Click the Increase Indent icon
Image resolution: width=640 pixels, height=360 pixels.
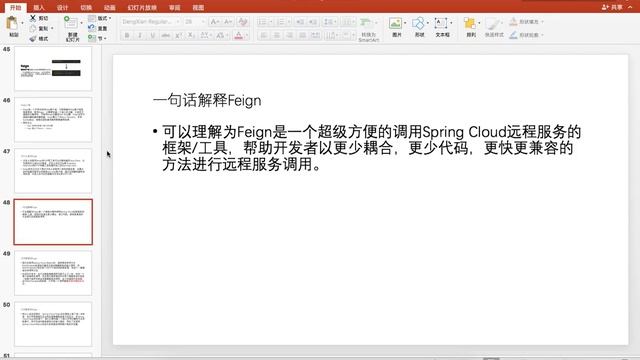[x=313, y=22]
